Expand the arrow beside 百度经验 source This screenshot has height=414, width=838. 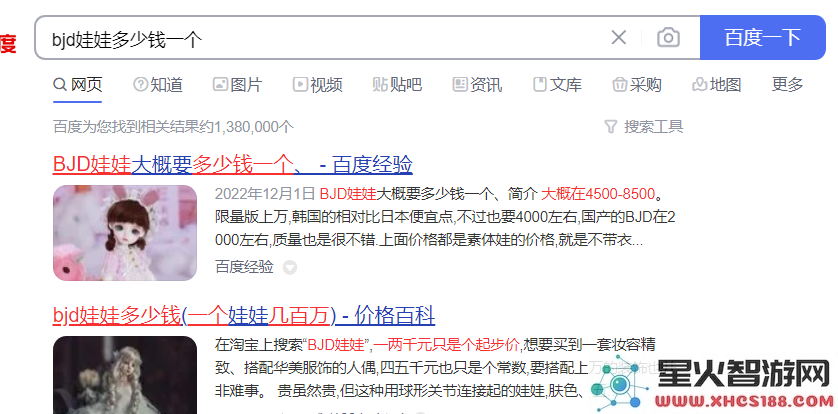point(290,267)
